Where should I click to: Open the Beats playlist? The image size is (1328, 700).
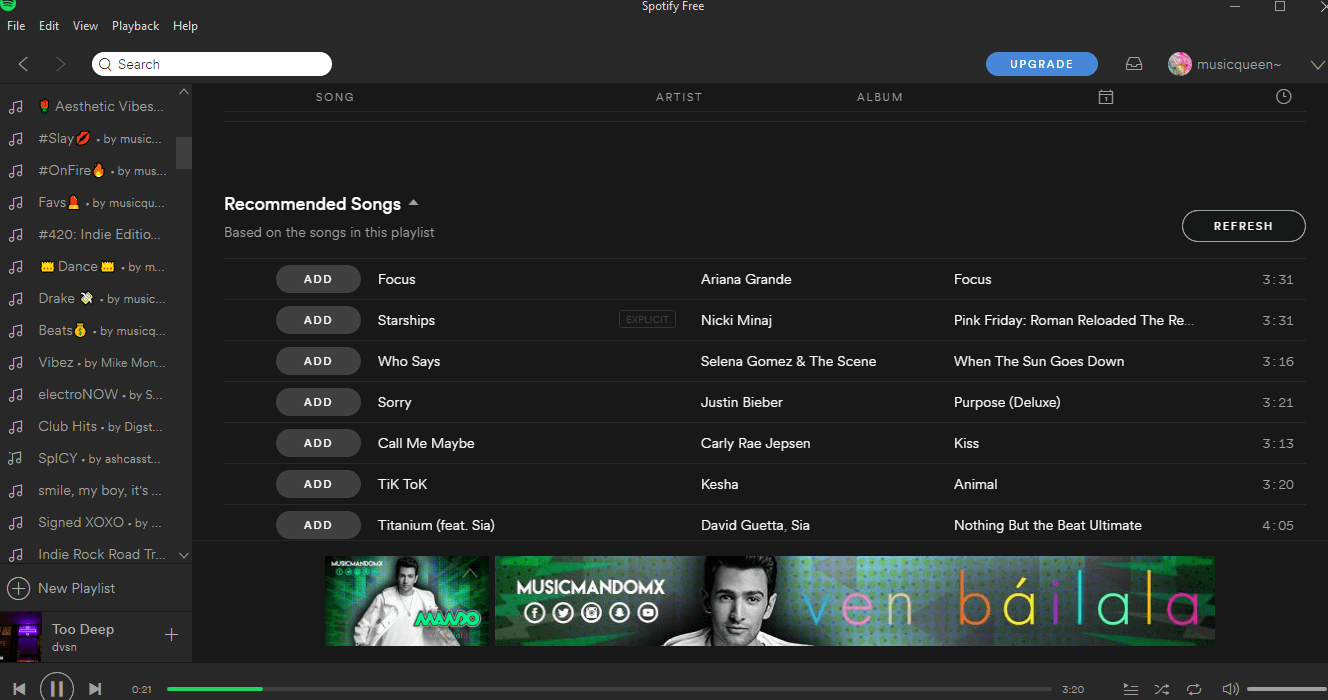[x=101, y=331]
